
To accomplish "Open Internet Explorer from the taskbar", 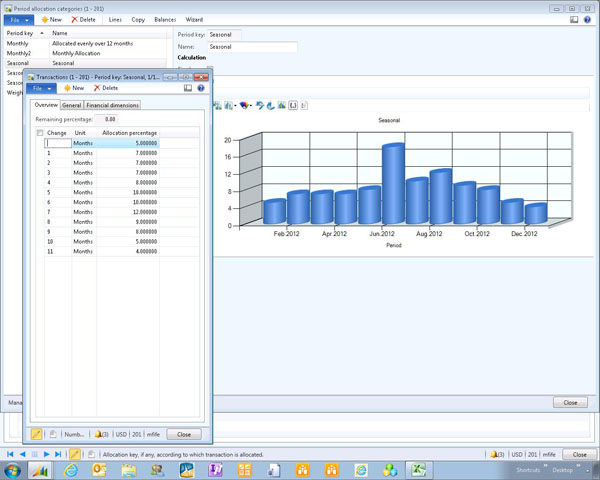I will coord(72,469).
